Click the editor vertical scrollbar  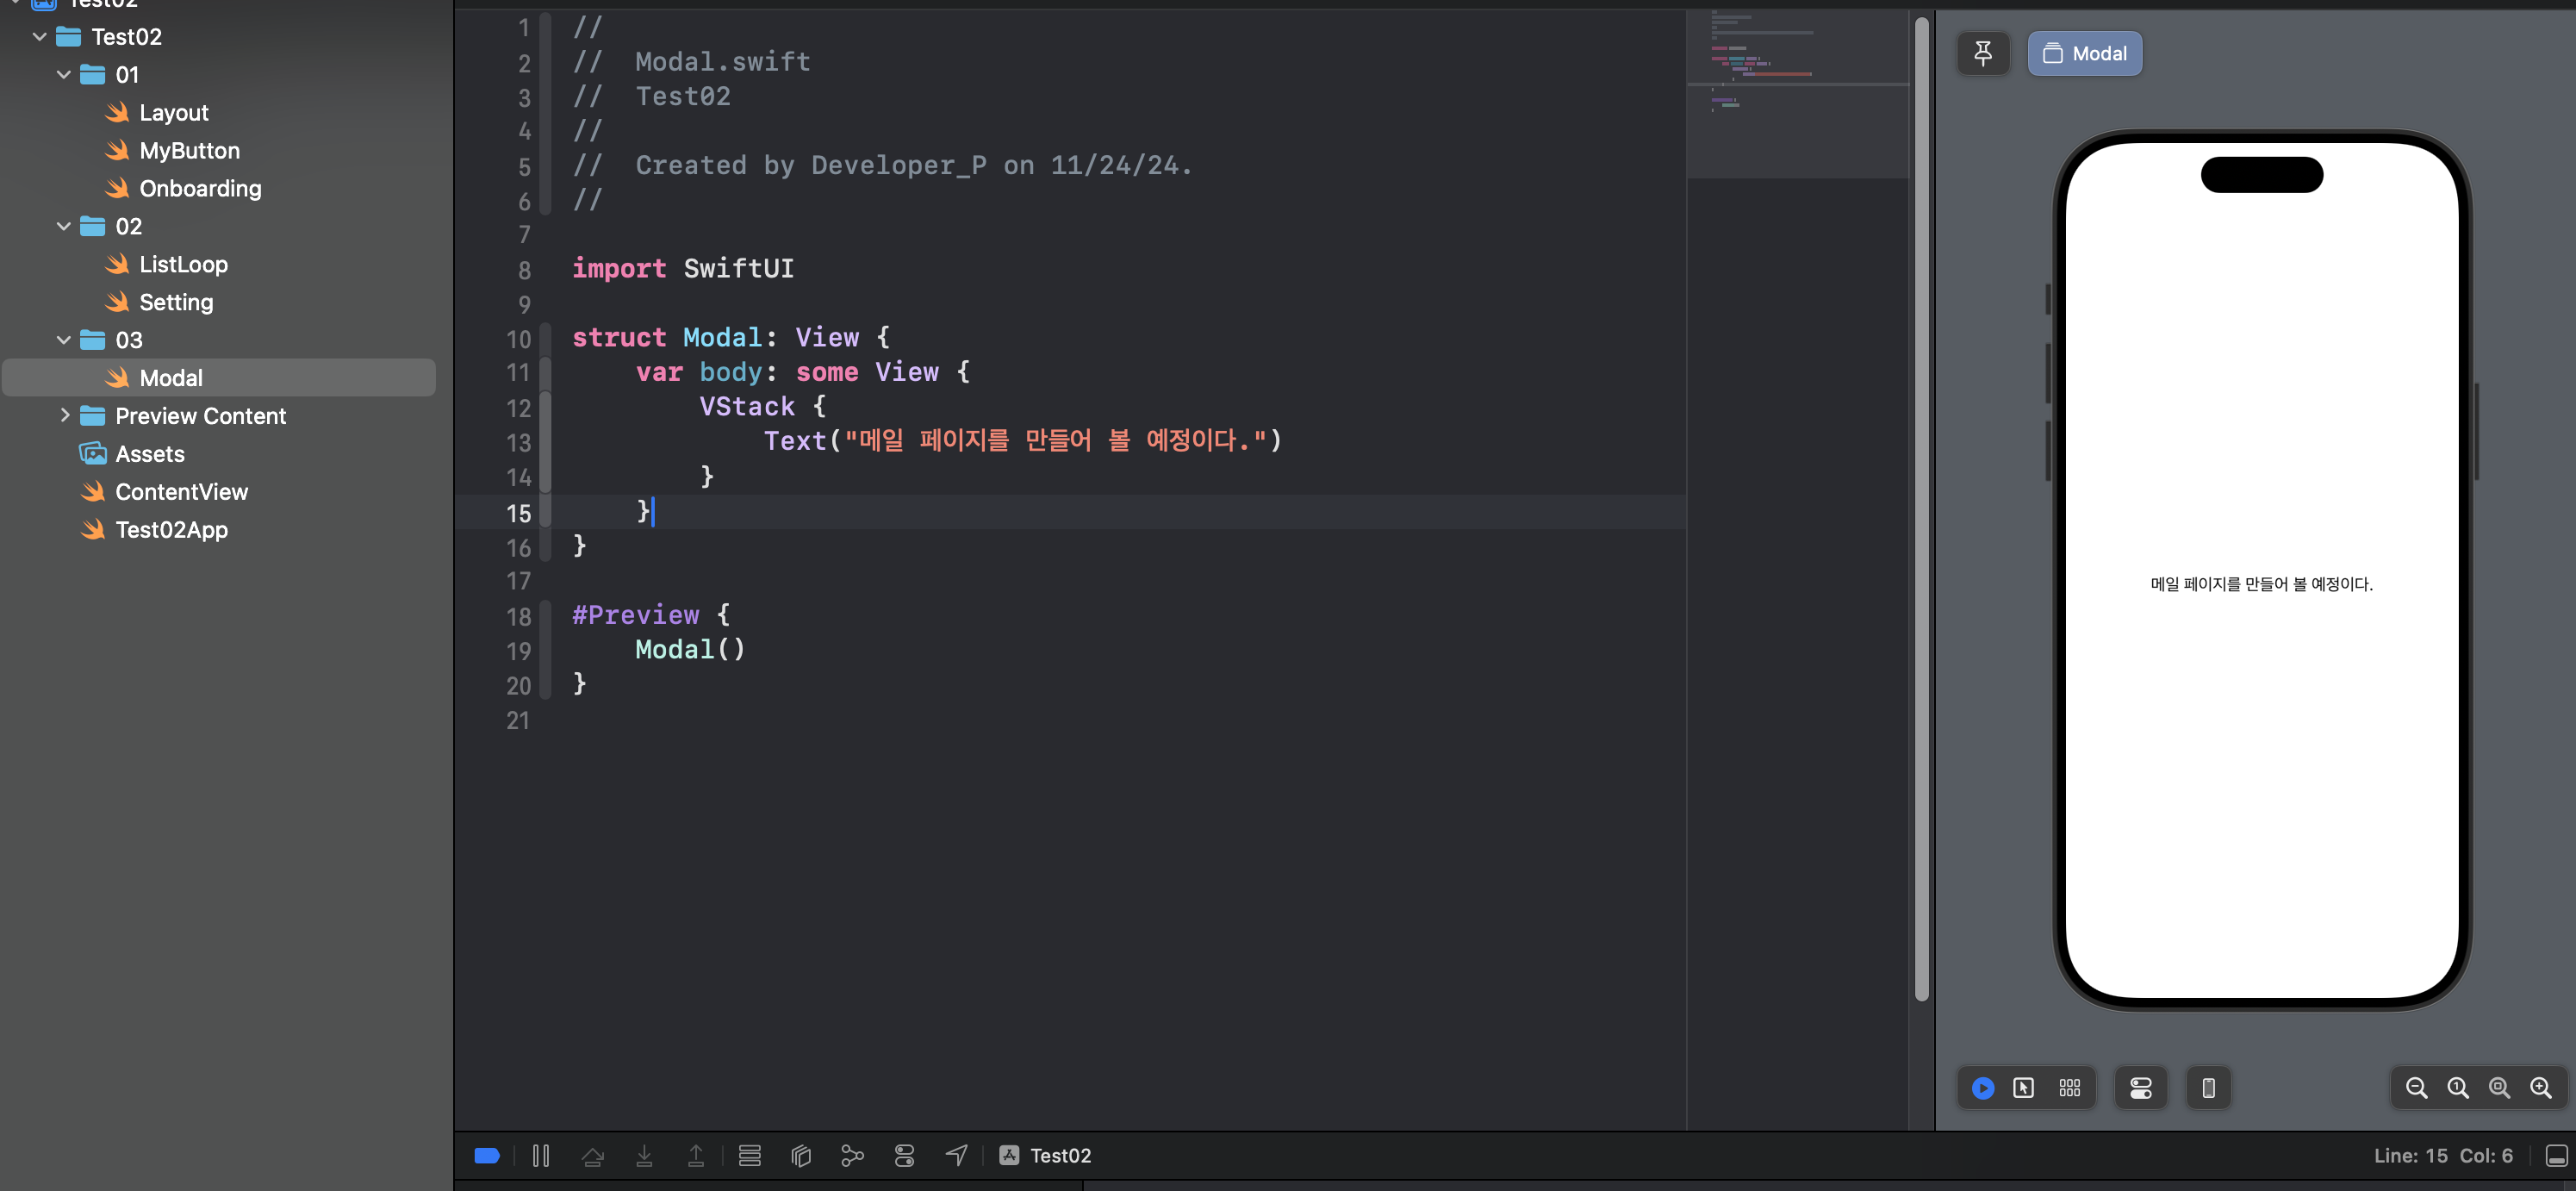(1920, 500)
